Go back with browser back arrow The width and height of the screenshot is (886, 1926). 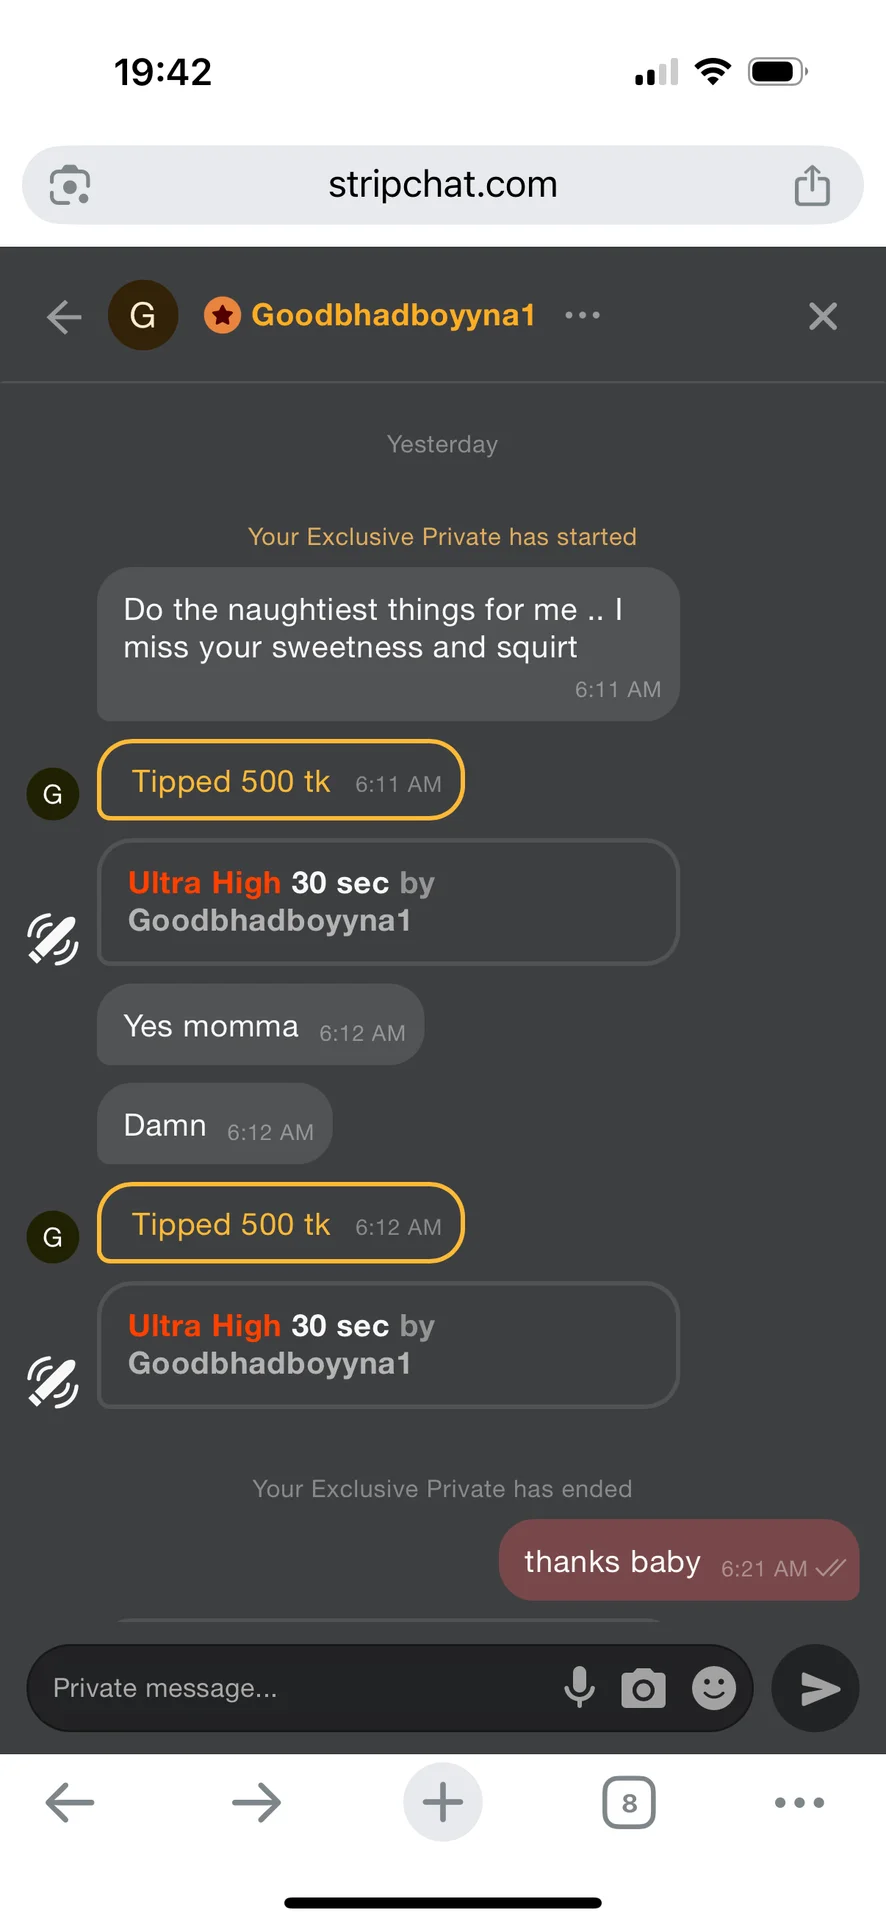tap(70, 1802)
